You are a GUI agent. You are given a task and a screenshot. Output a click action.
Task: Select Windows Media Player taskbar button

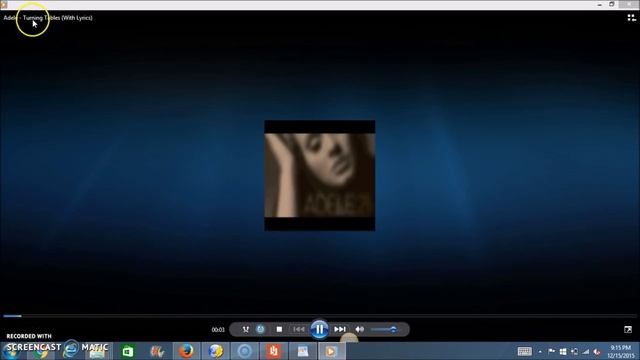point(331,351)
